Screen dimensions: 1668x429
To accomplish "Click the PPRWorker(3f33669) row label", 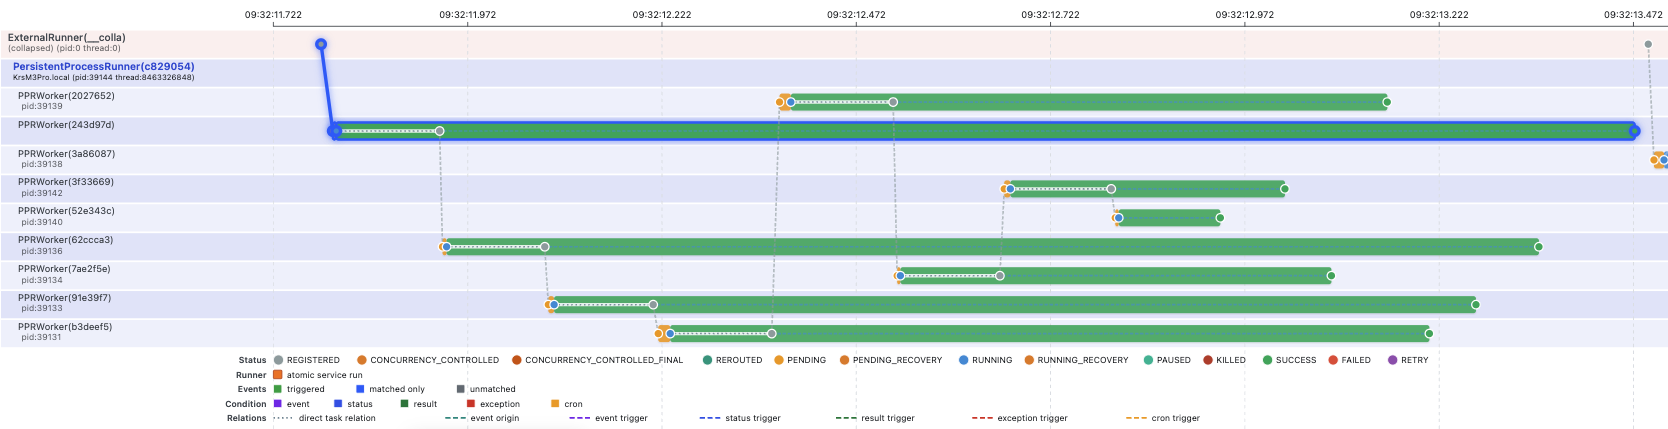I will (x=66, y=182).
